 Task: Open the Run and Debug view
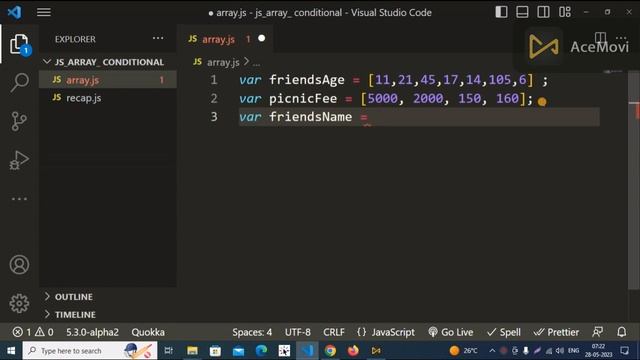coord(19,160)
